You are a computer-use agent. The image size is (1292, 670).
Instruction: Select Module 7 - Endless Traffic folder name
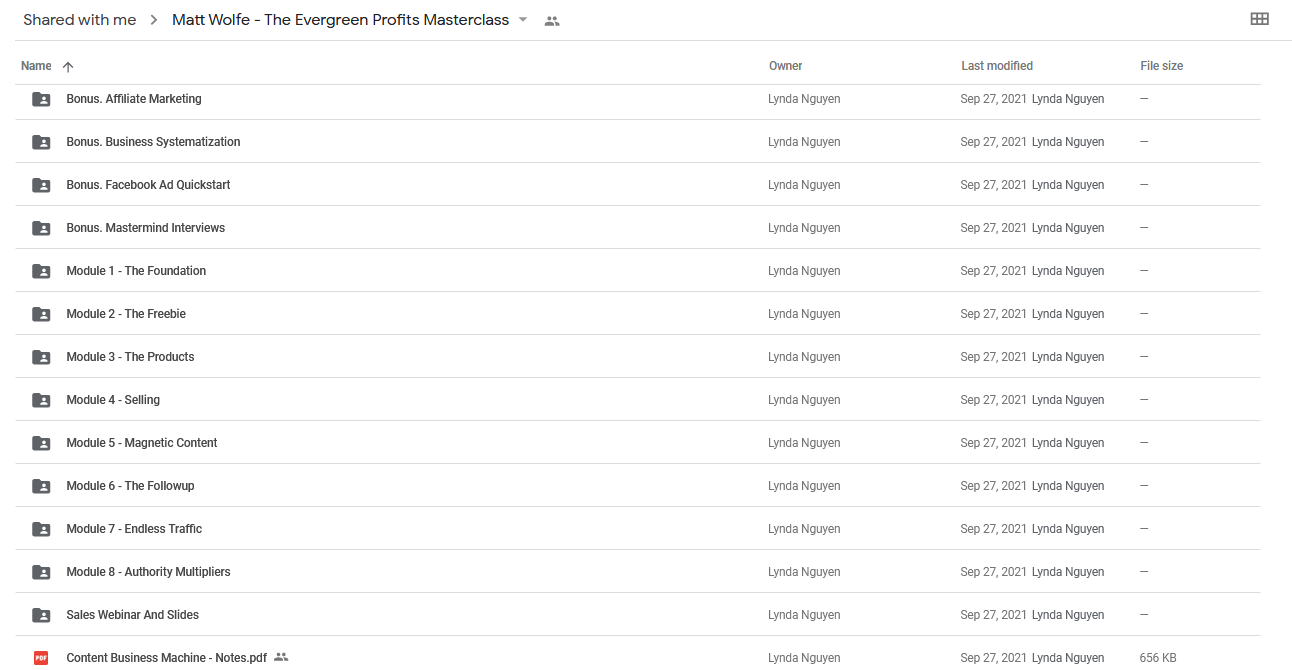(x=134, y=529)
